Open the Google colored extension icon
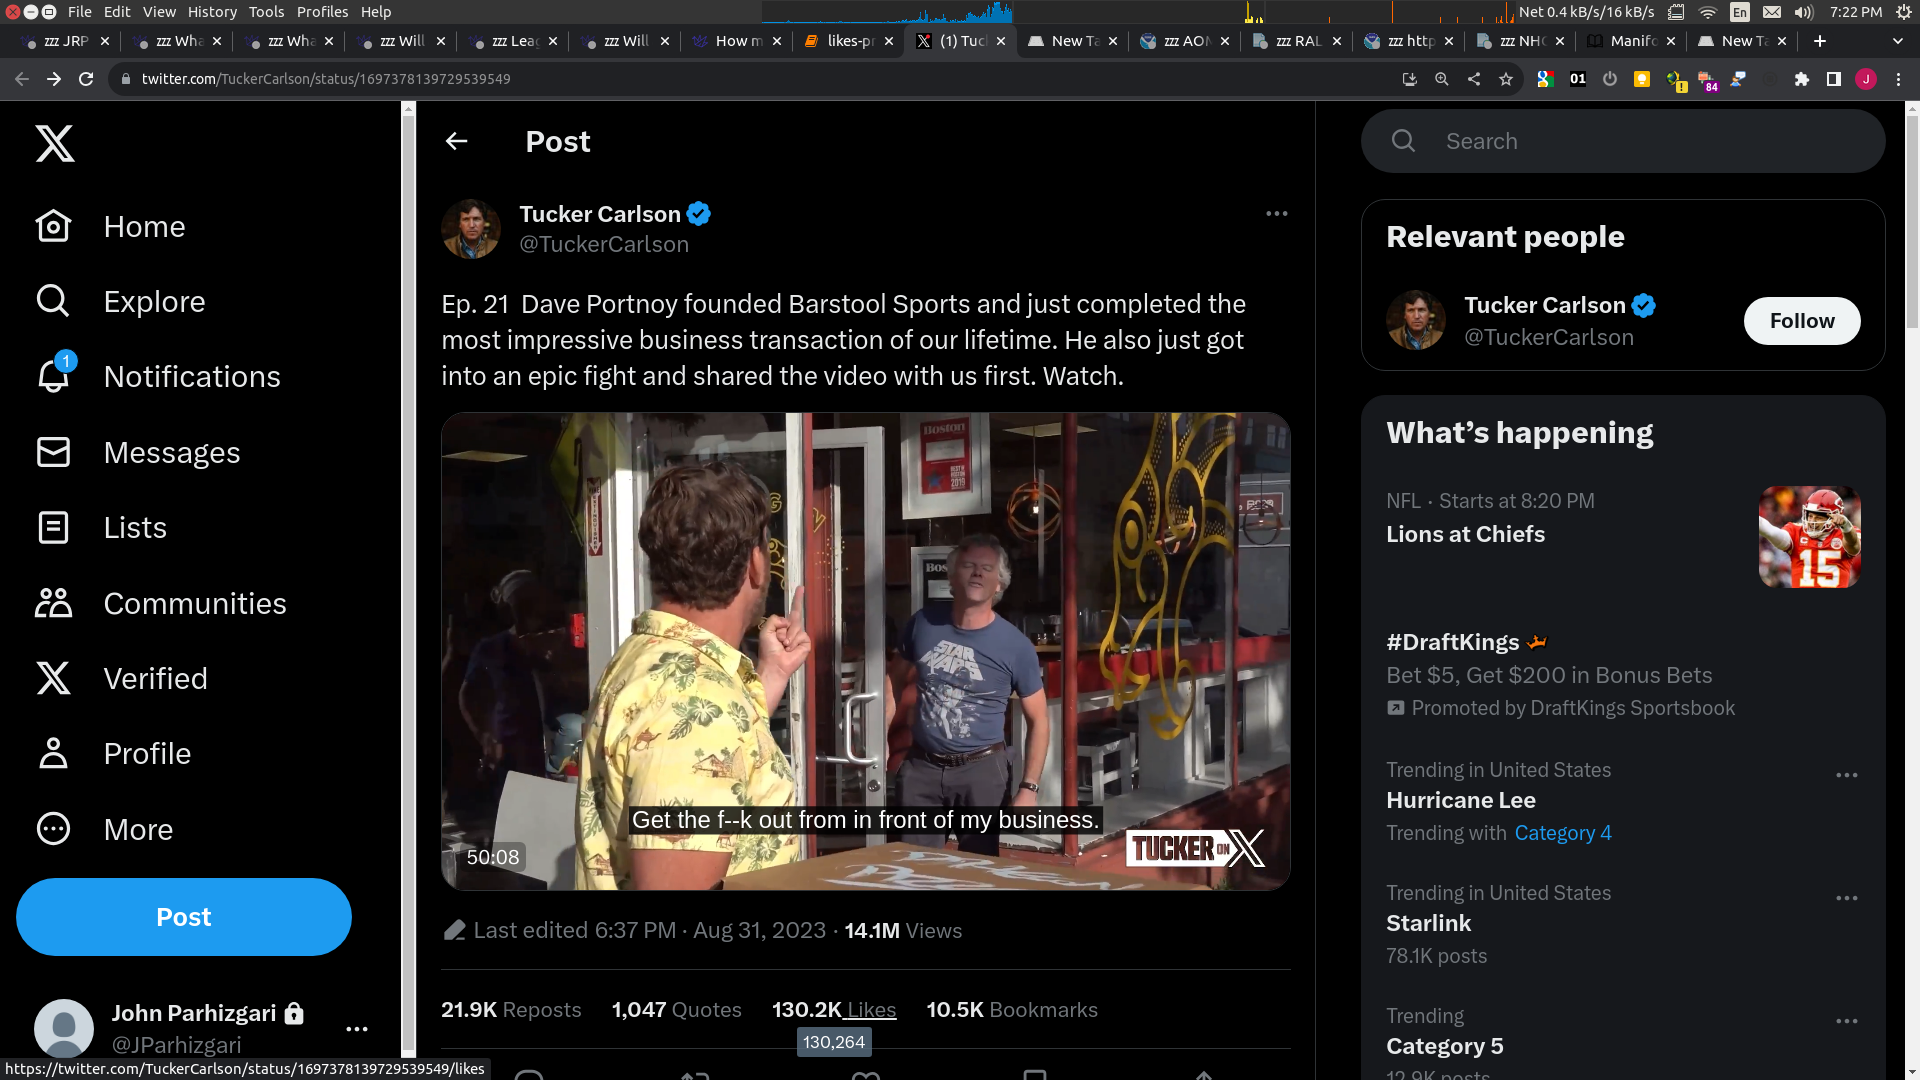The width and height of the screenshot is (1920, 1080). pyautogui.click(x=1545, y=79)
